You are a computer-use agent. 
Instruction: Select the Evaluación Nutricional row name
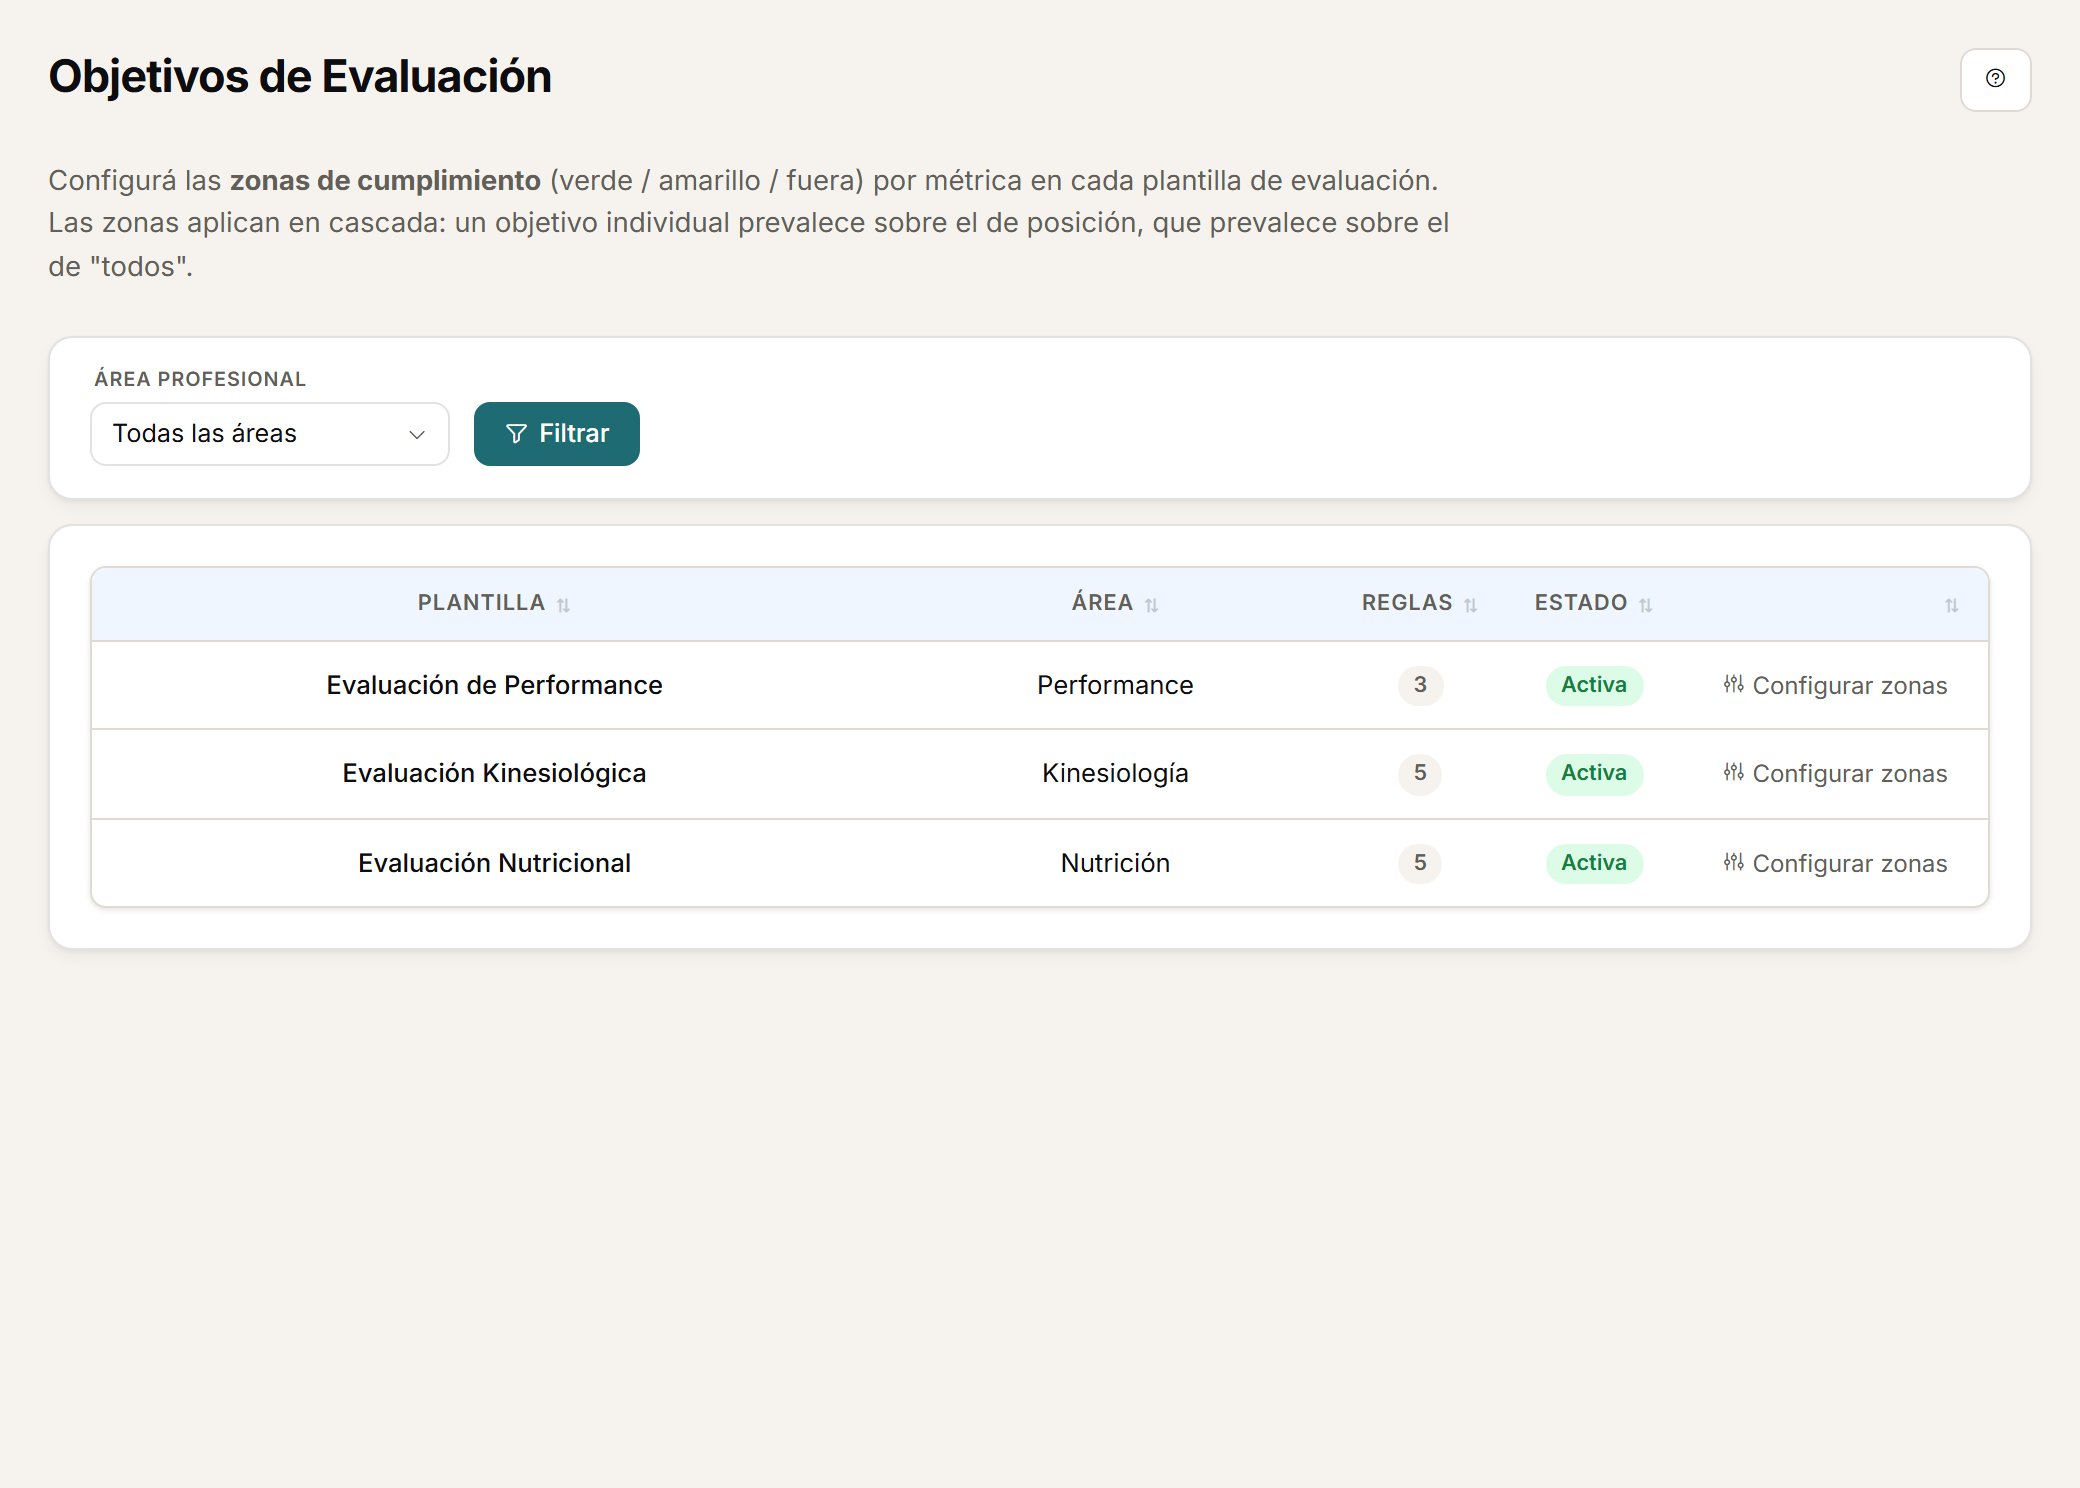point(494,863)
